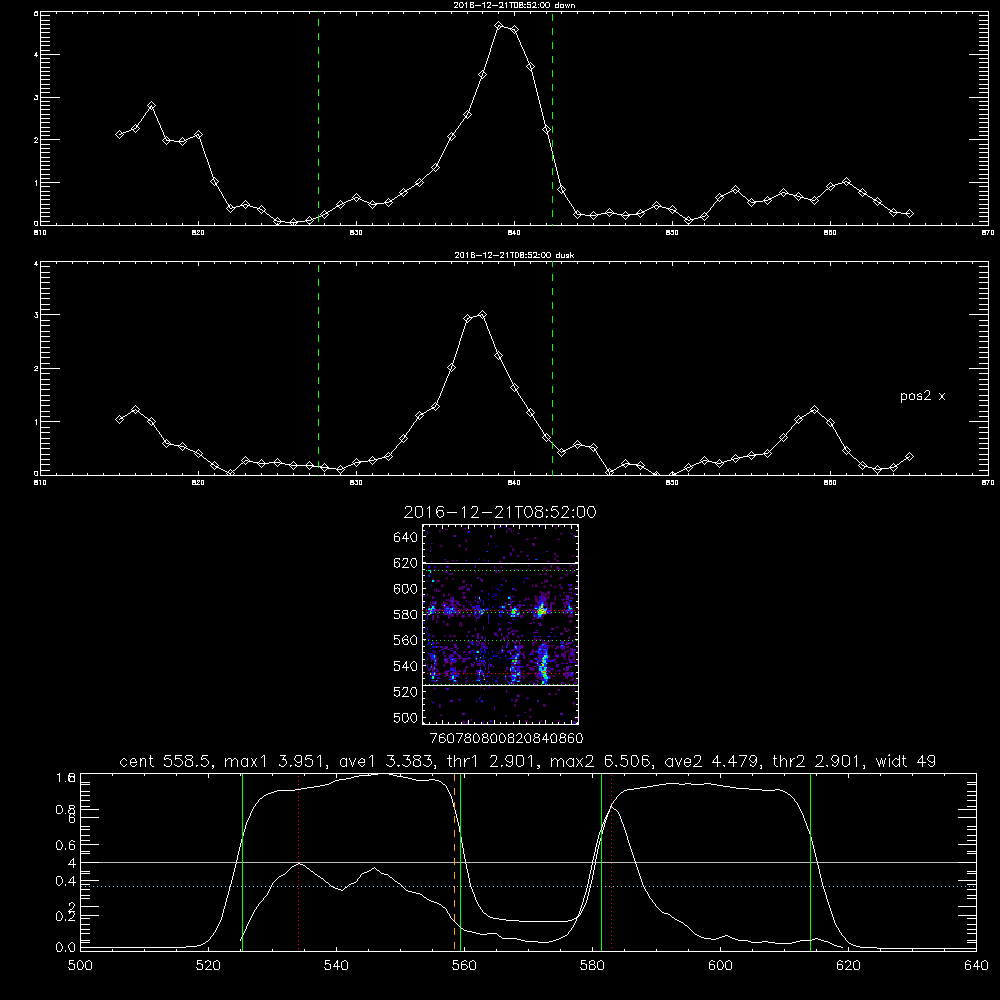The image size is (1000, 1000).
Task: Click the 'cent 558.5' value in stats line
Action: point(166,761)
